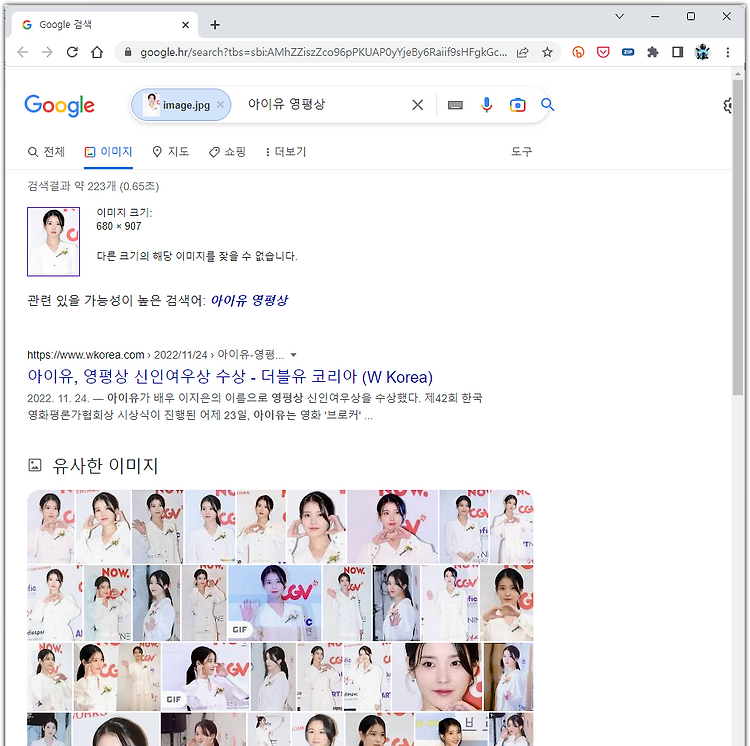Toggle the browser side panel
Image resolution: width=750 pixels, height=746 pixels.
coord(678,52)
